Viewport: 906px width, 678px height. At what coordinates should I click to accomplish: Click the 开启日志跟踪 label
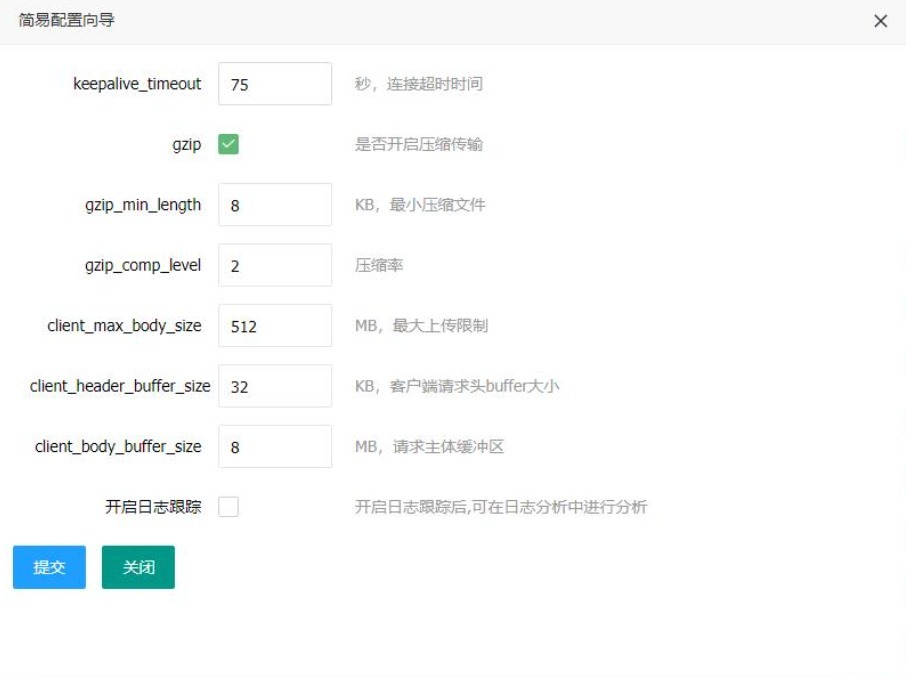pyautogui.click(x=153, y=507)
